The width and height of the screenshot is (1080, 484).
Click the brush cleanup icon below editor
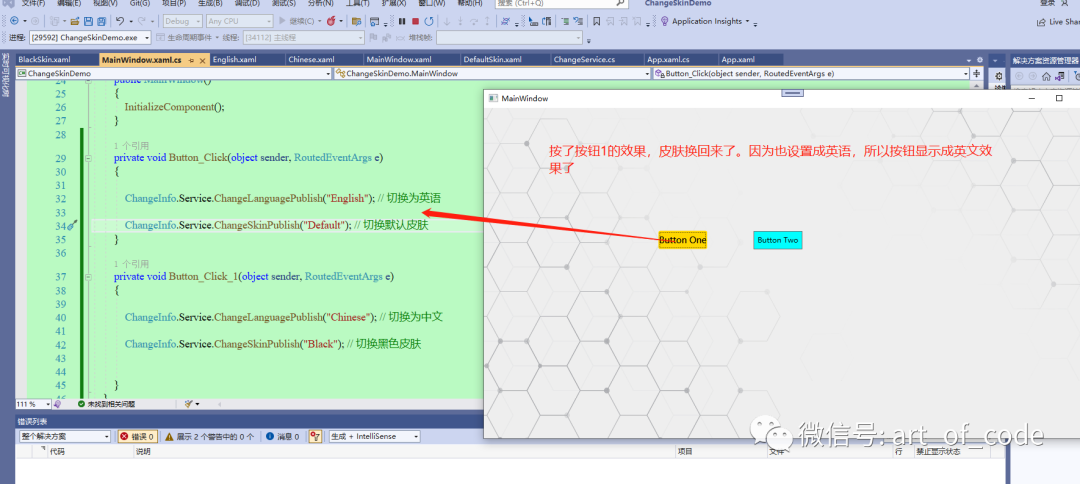click(x=188, y=404)
